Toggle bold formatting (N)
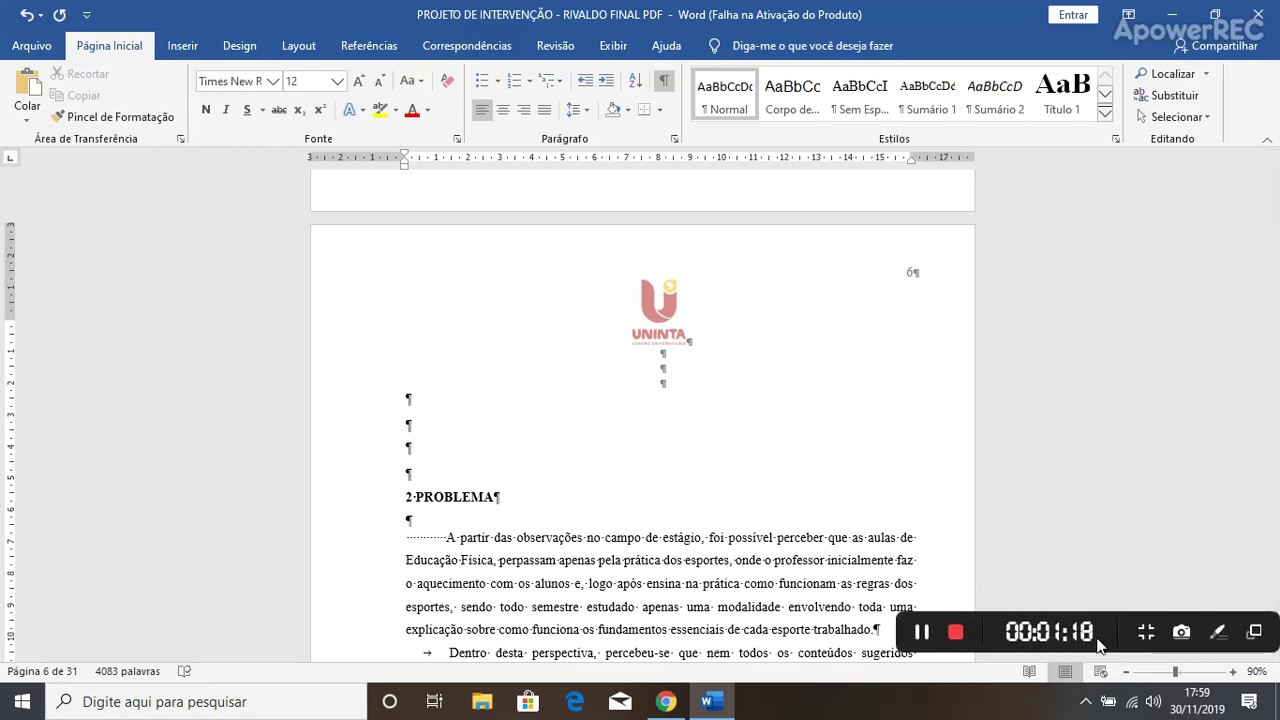 coord(206,110)
